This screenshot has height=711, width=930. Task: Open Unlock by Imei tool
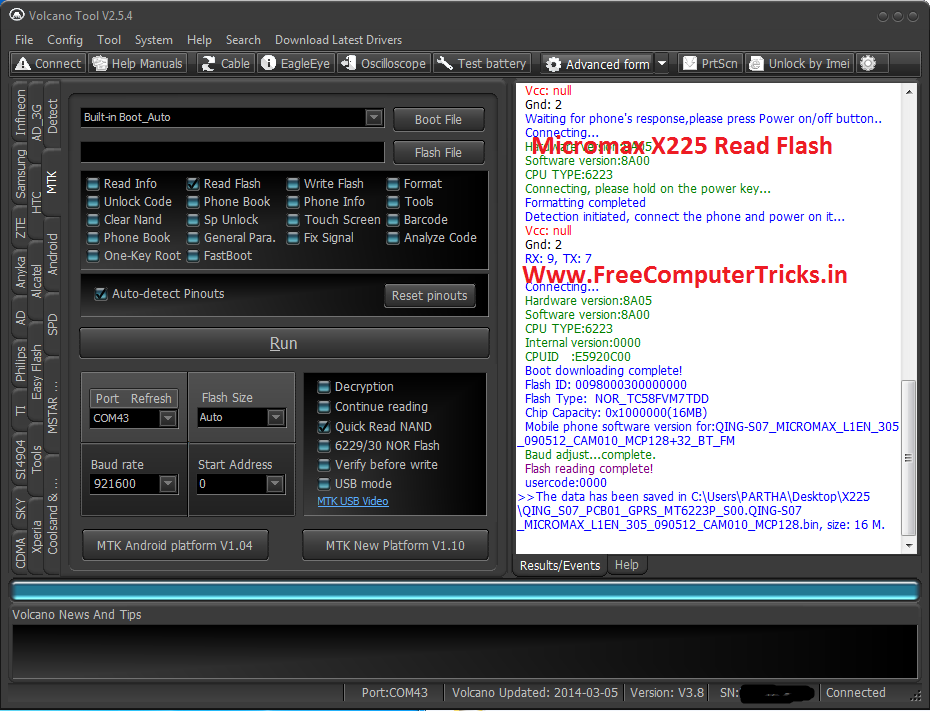(x=800, y=63)
